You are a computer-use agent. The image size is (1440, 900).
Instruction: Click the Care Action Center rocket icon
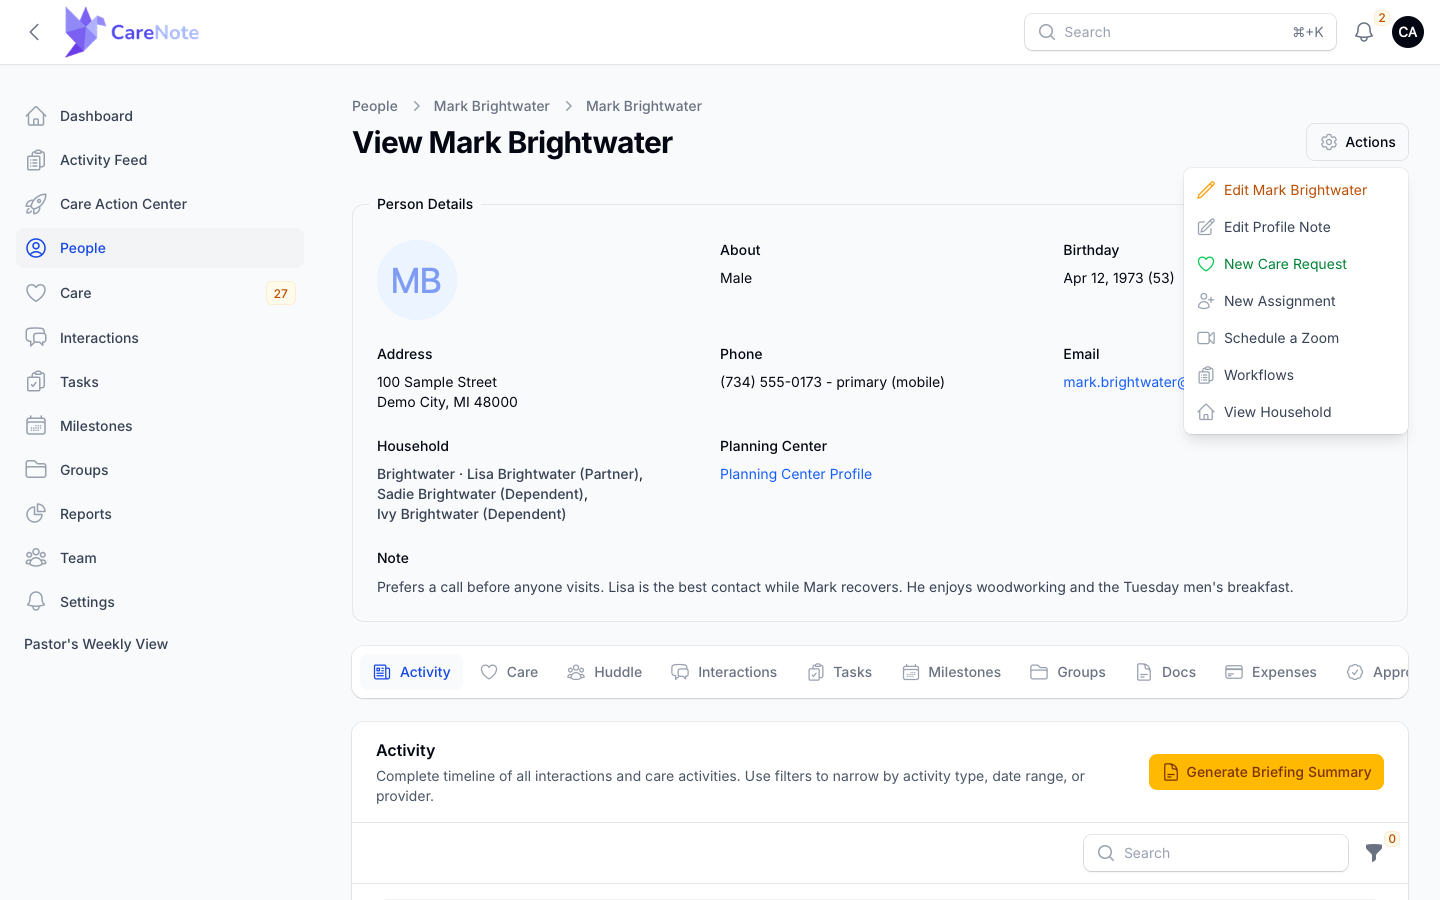pos(36,204)
